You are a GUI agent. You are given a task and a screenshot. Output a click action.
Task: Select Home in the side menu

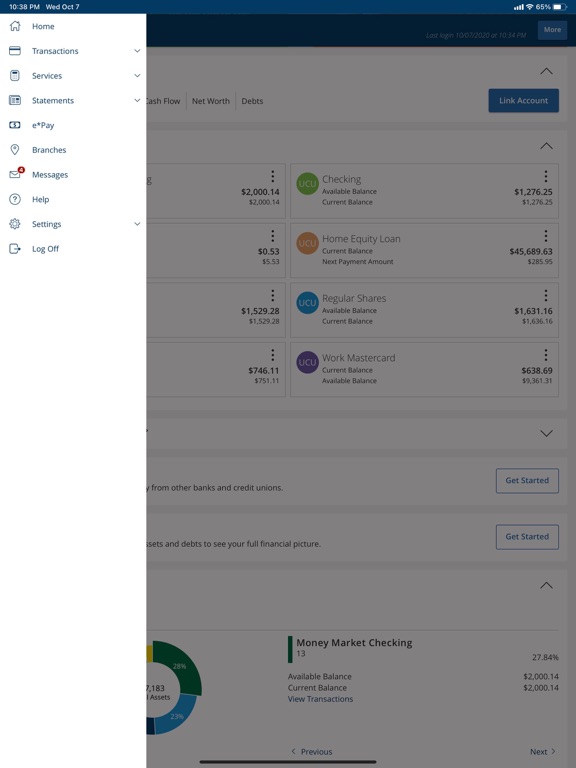coord(43,26)
